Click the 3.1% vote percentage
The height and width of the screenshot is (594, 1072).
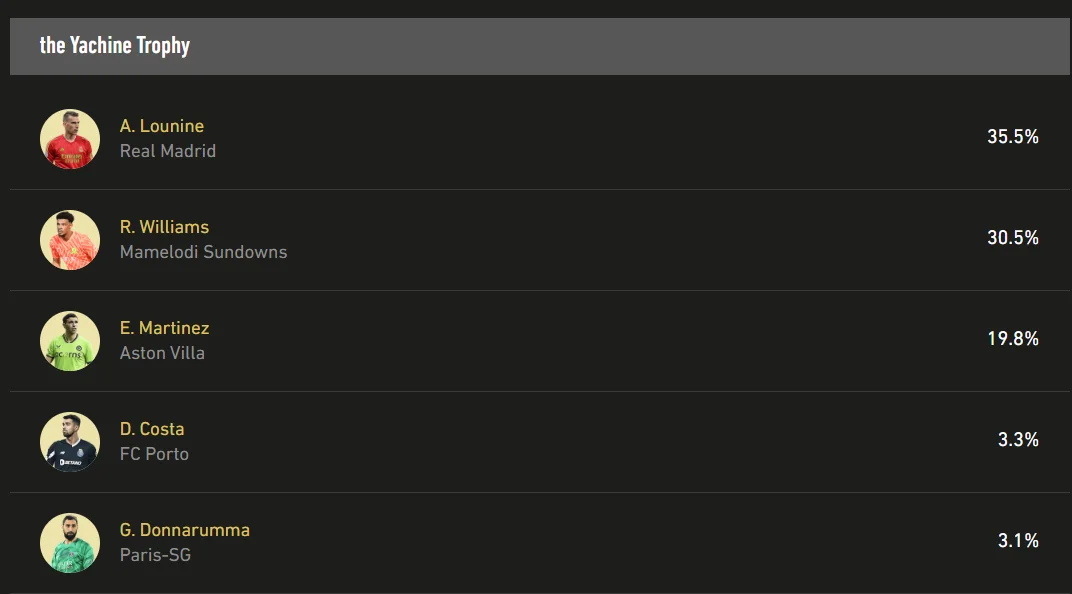(x=1018, y=541)
